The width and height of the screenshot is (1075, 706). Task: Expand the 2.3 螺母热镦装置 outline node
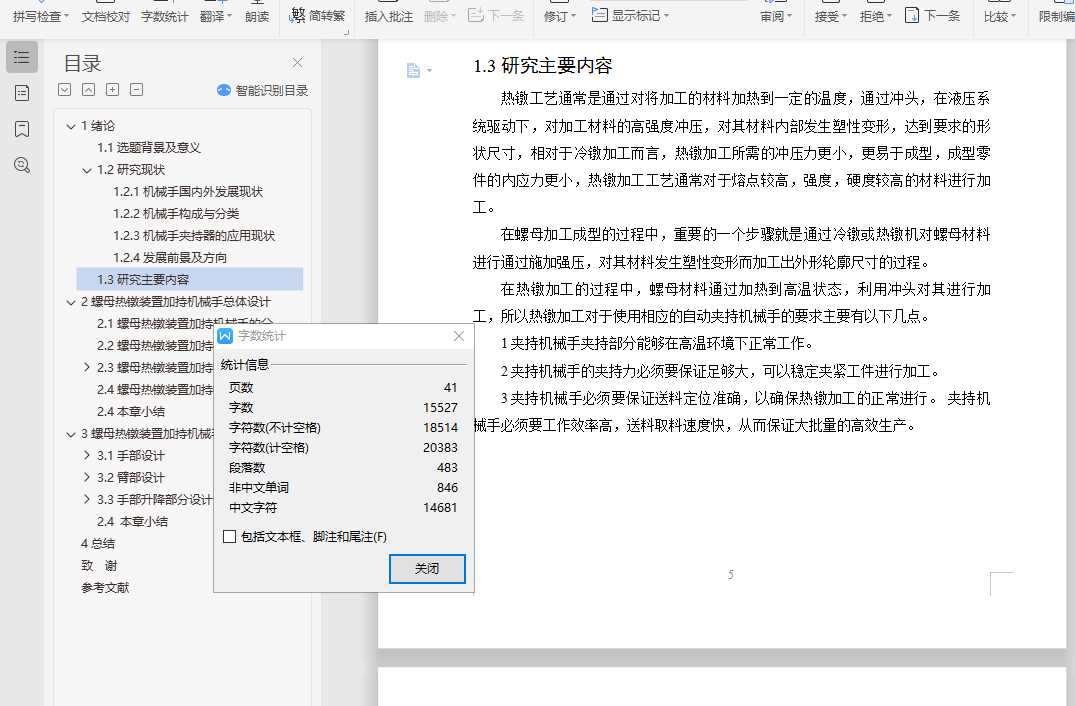pos(86,367)
